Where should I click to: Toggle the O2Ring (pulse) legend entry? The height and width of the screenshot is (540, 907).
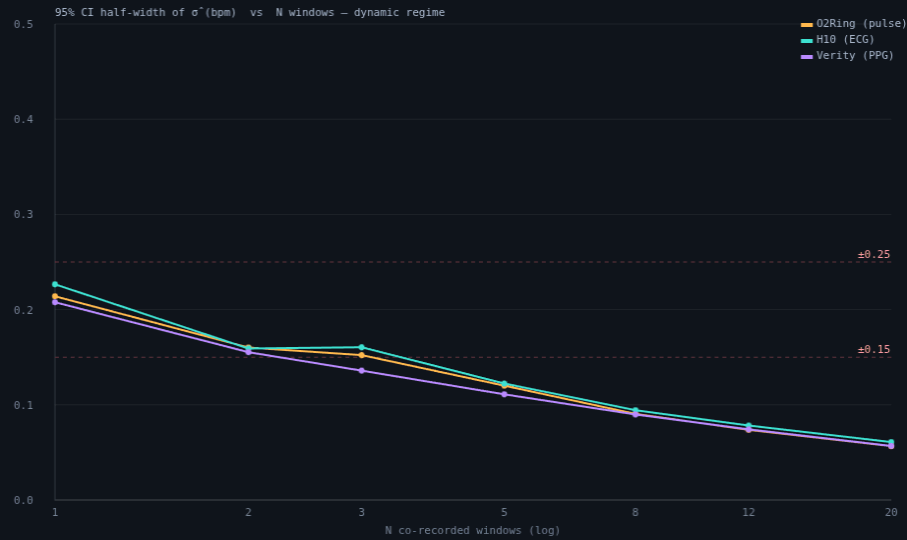pyautogui.click(x=853, y=24)
